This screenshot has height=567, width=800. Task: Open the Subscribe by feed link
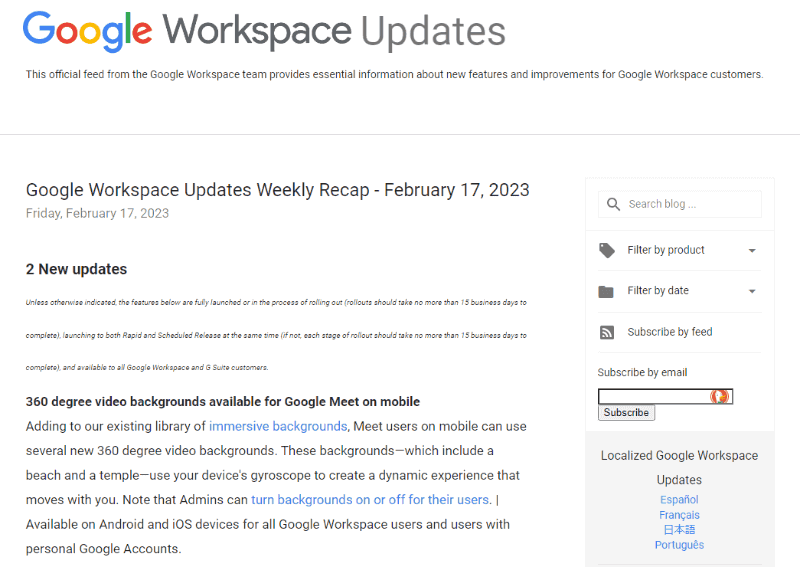(x=669, y=332)
